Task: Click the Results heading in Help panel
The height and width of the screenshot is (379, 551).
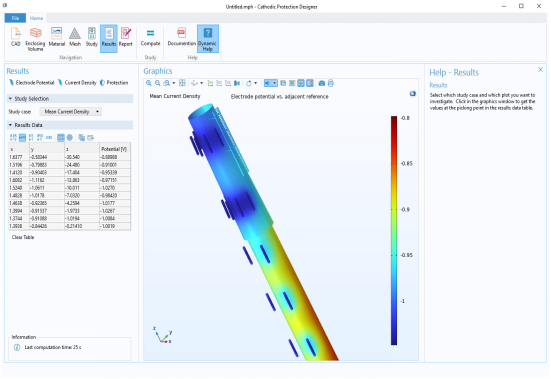Action: [x=438, y=85]
